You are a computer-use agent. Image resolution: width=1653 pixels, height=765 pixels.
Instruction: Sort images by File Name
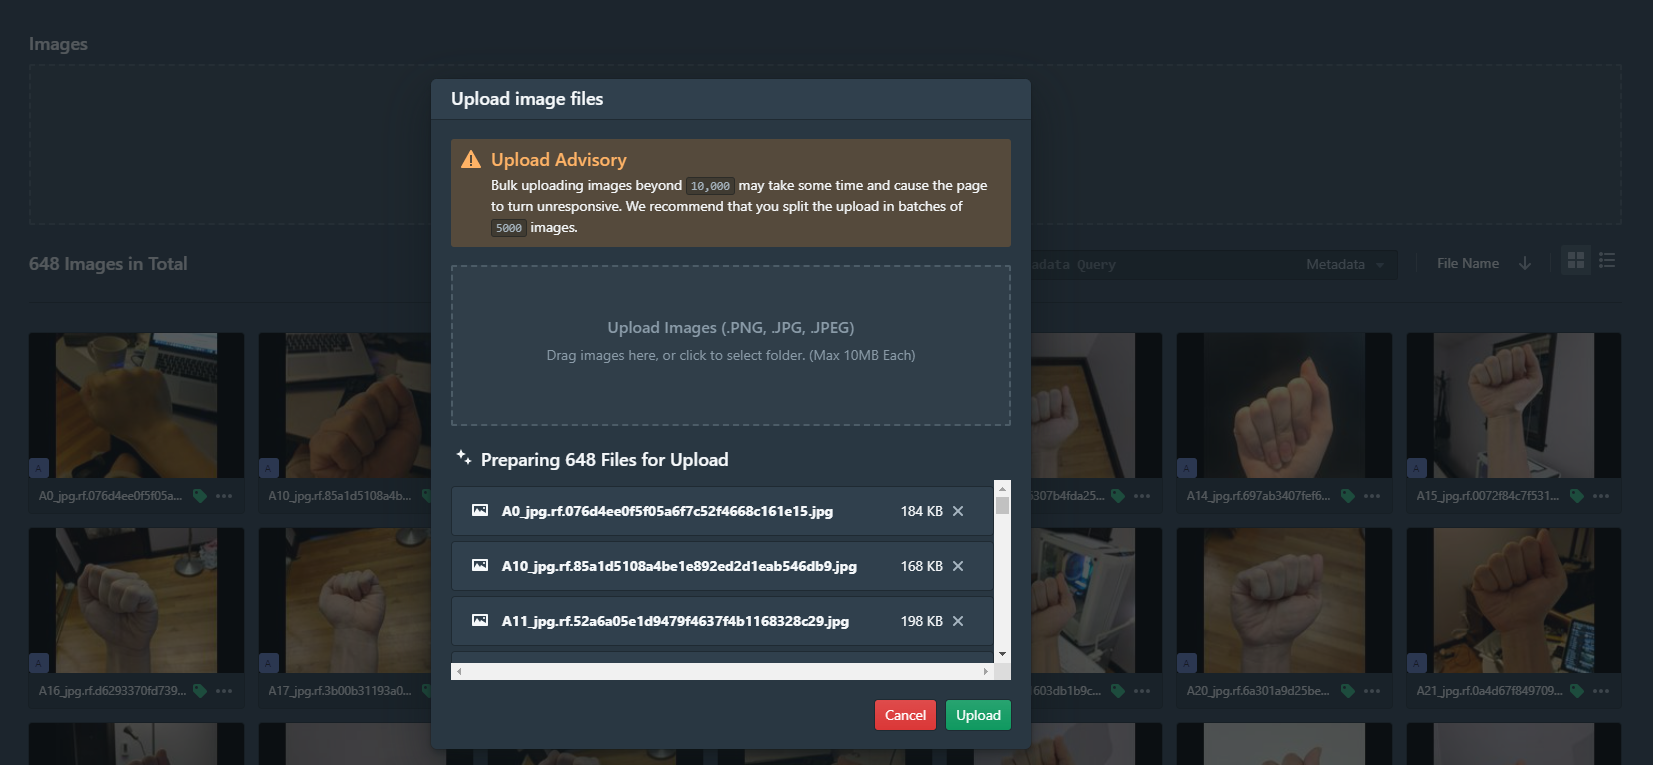tap(1468, 264)
